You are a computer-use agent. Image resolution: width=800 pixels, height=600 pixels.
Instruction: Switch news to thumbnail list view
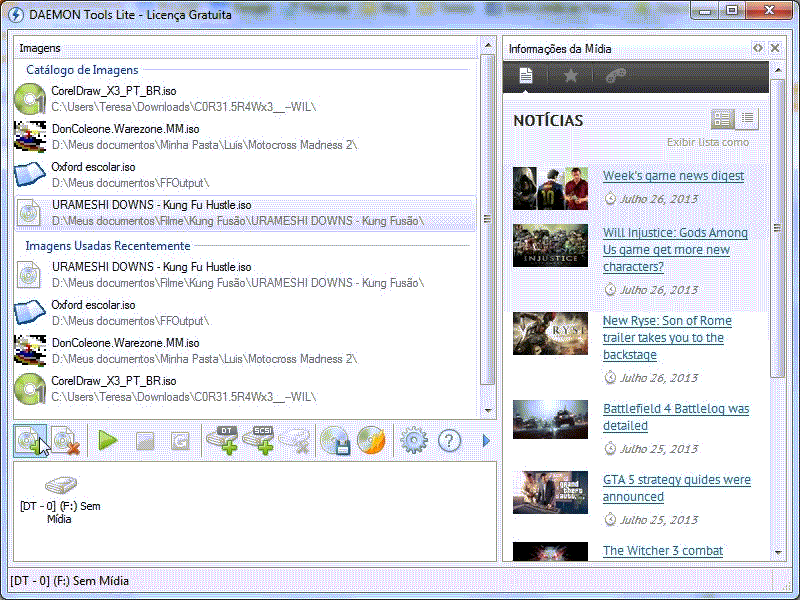(x=722, y=119)
